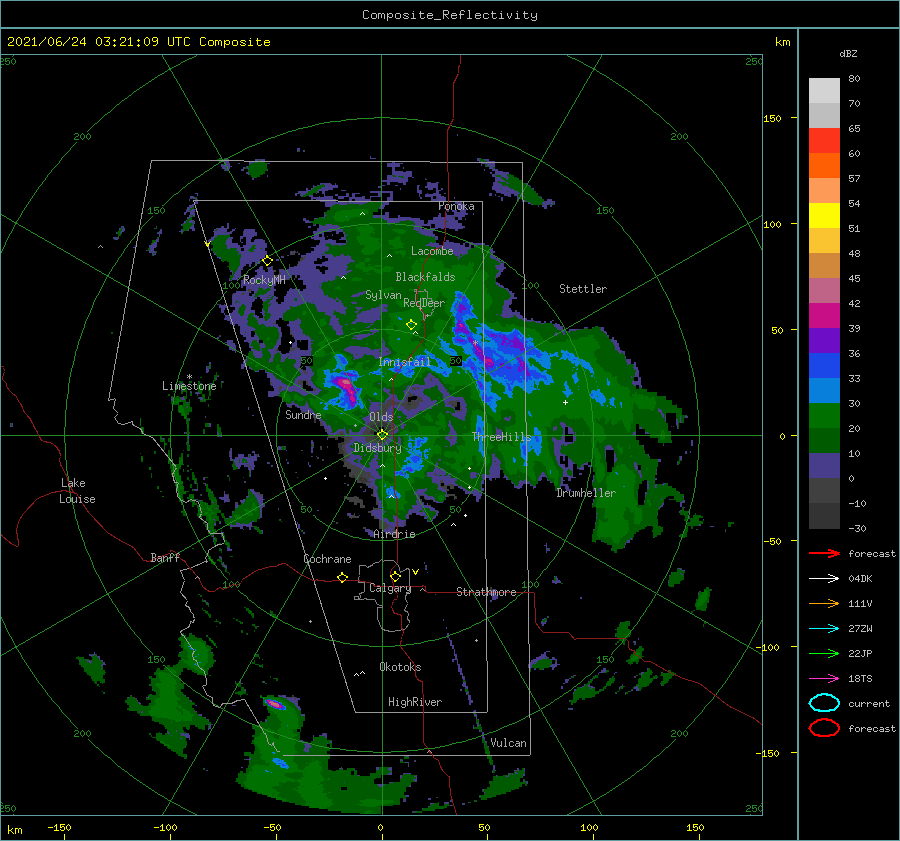Click the Composite_Reflectivity title
Image resolution: width=900 pixels, height=841 pixels.
point(449,15)
